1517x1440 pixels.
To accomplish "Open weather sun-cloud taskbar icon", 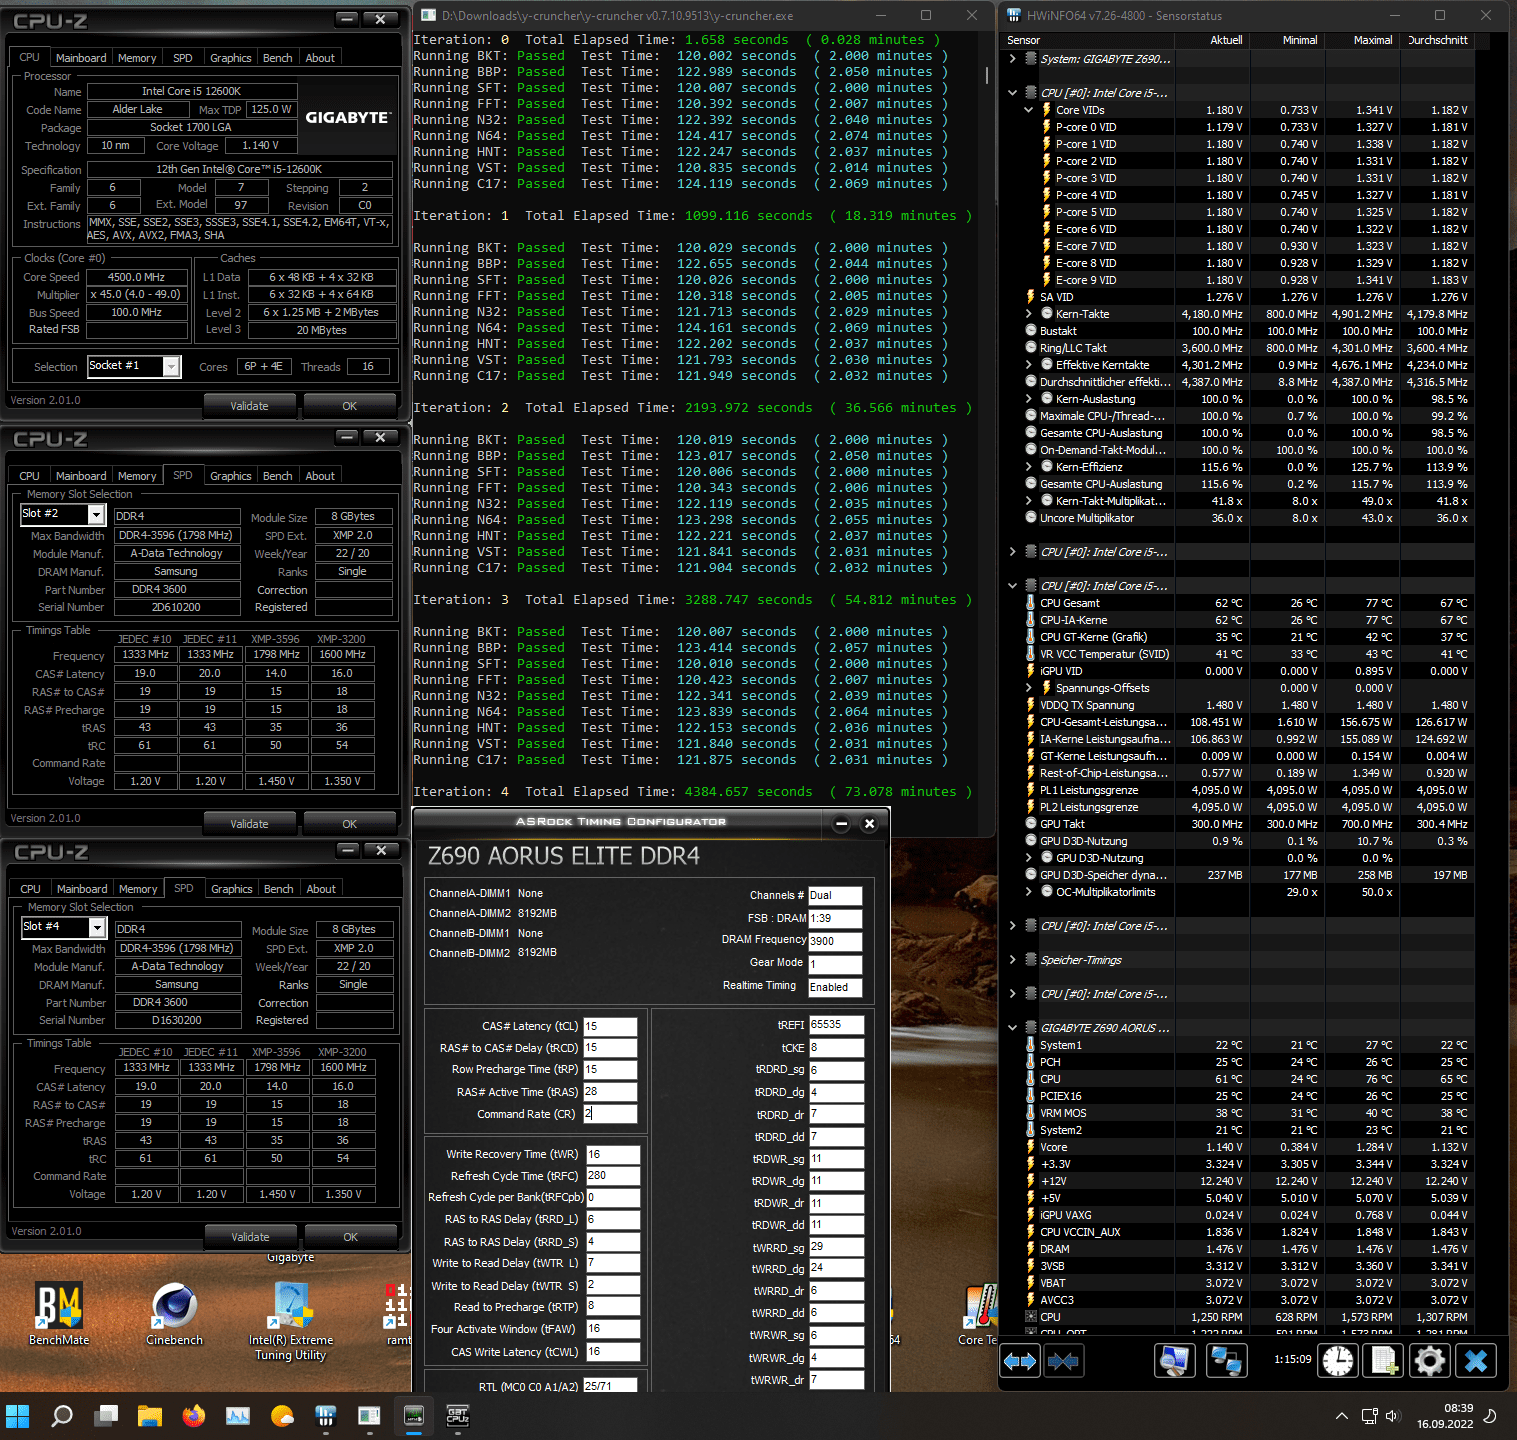I will [x=282, y=1416].
